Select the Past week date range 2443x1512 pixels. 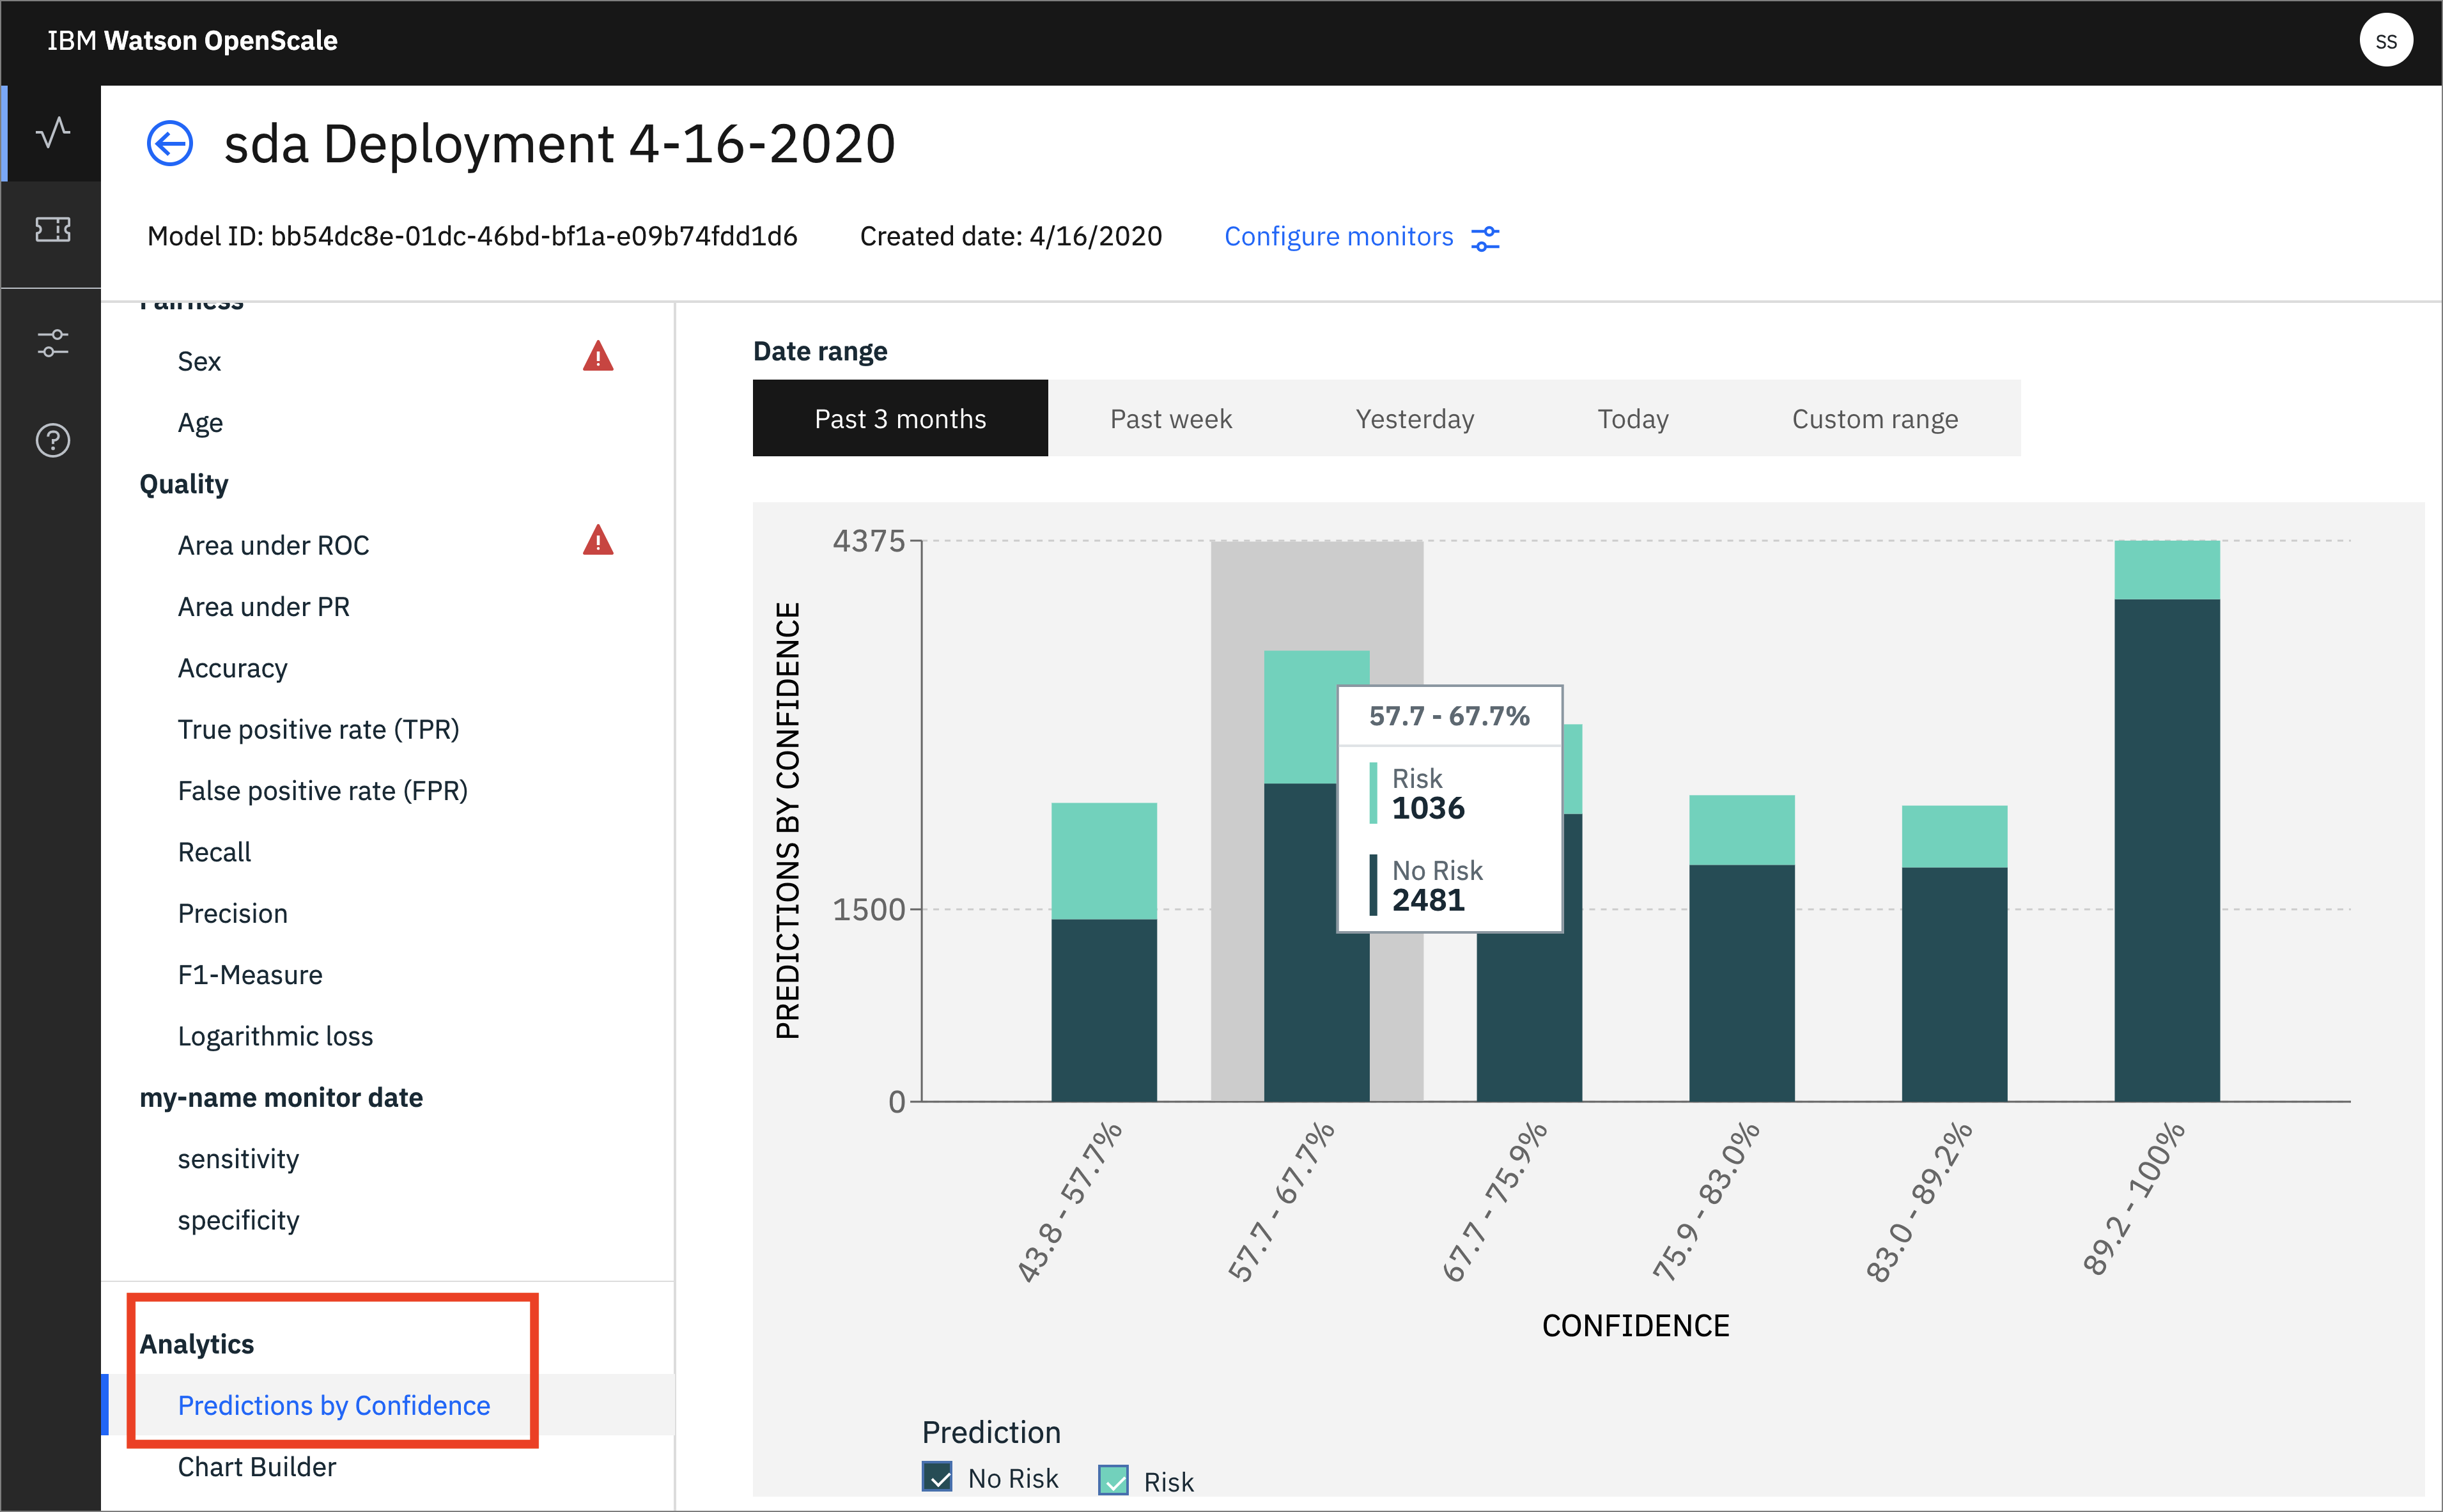coord(1170,419)
